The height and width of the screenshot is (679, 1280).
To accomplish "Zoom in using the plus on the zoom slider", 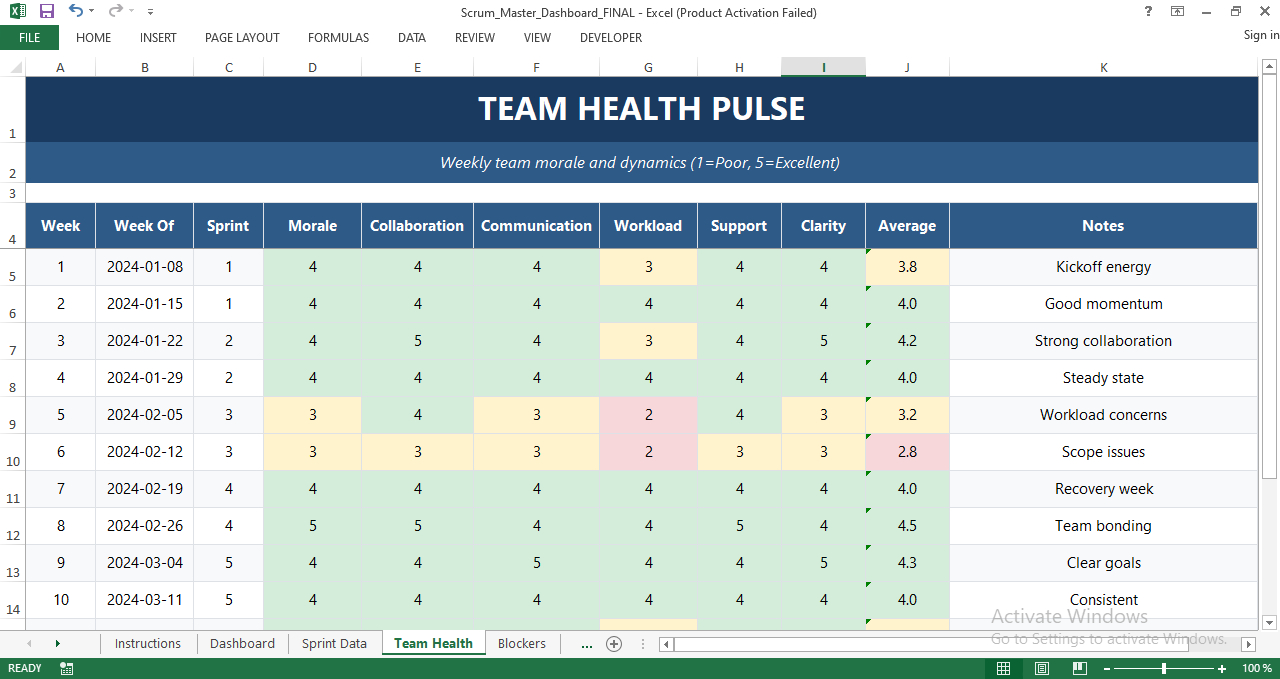I will [1221, 668].
